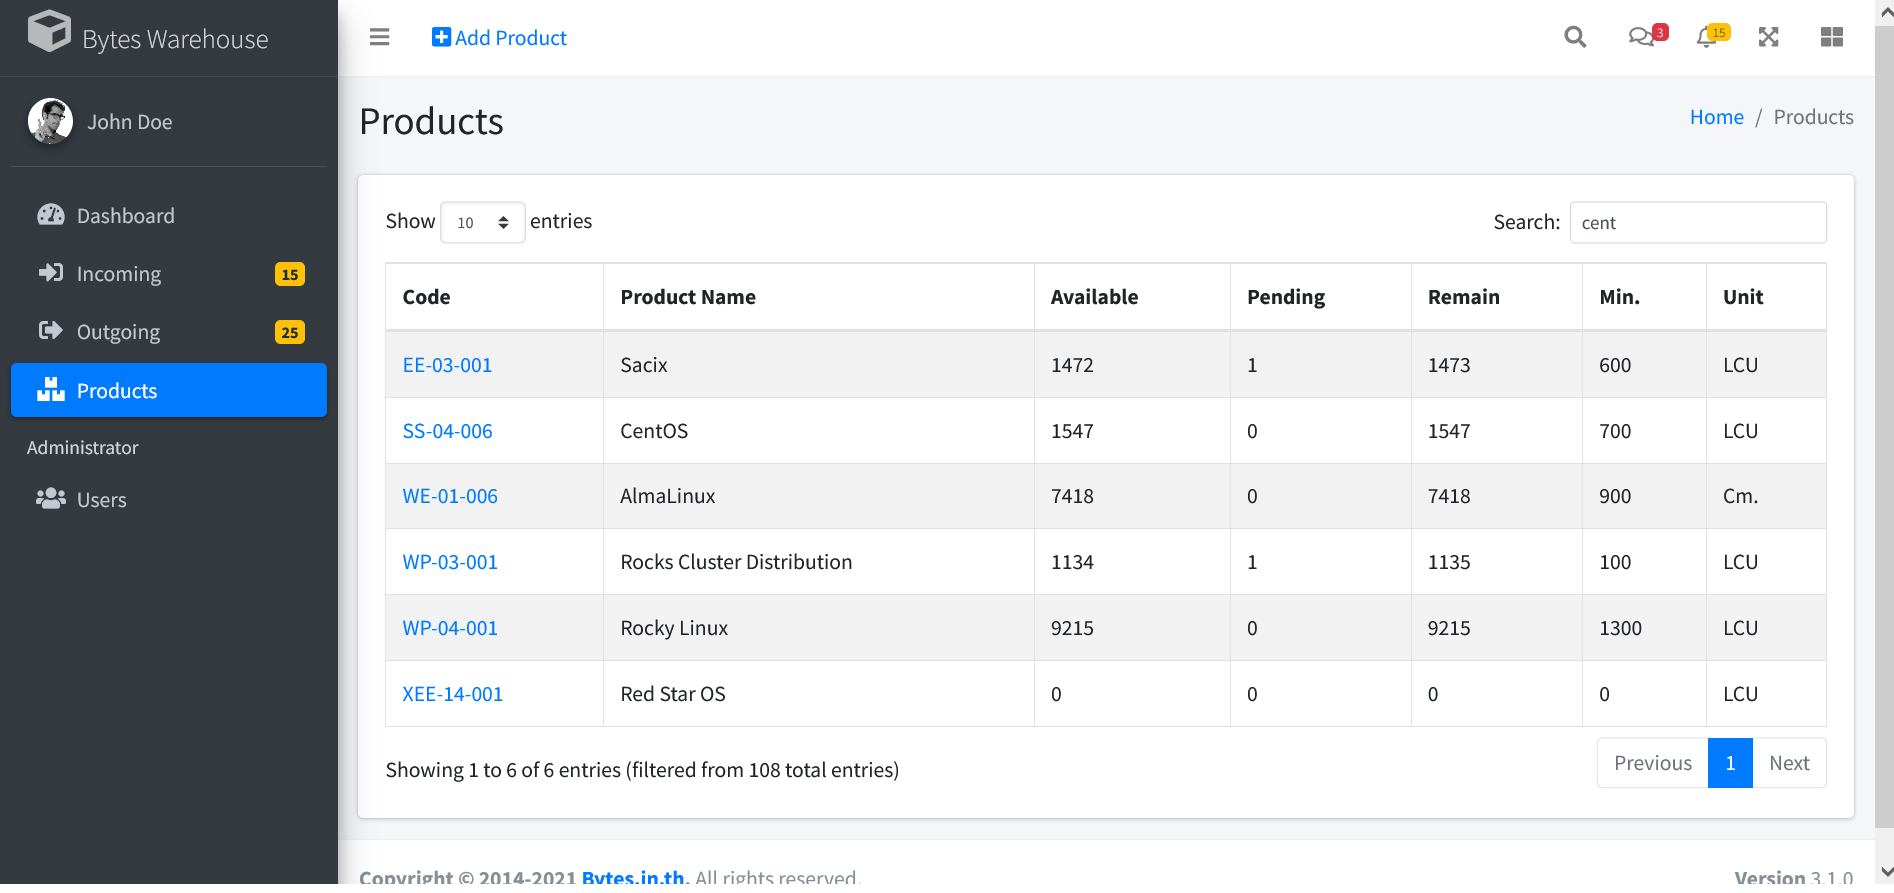This screenshot has width=1894, height=893.
Task: Open the grid control sidebar icon
Action: [1832, 37]
